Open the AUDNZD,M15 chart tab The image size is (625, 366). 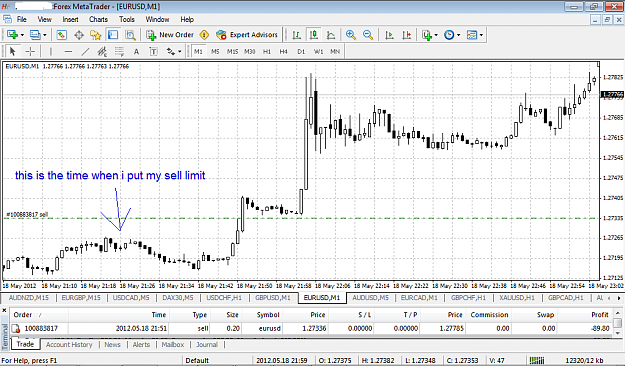click(x=29, y=297)
